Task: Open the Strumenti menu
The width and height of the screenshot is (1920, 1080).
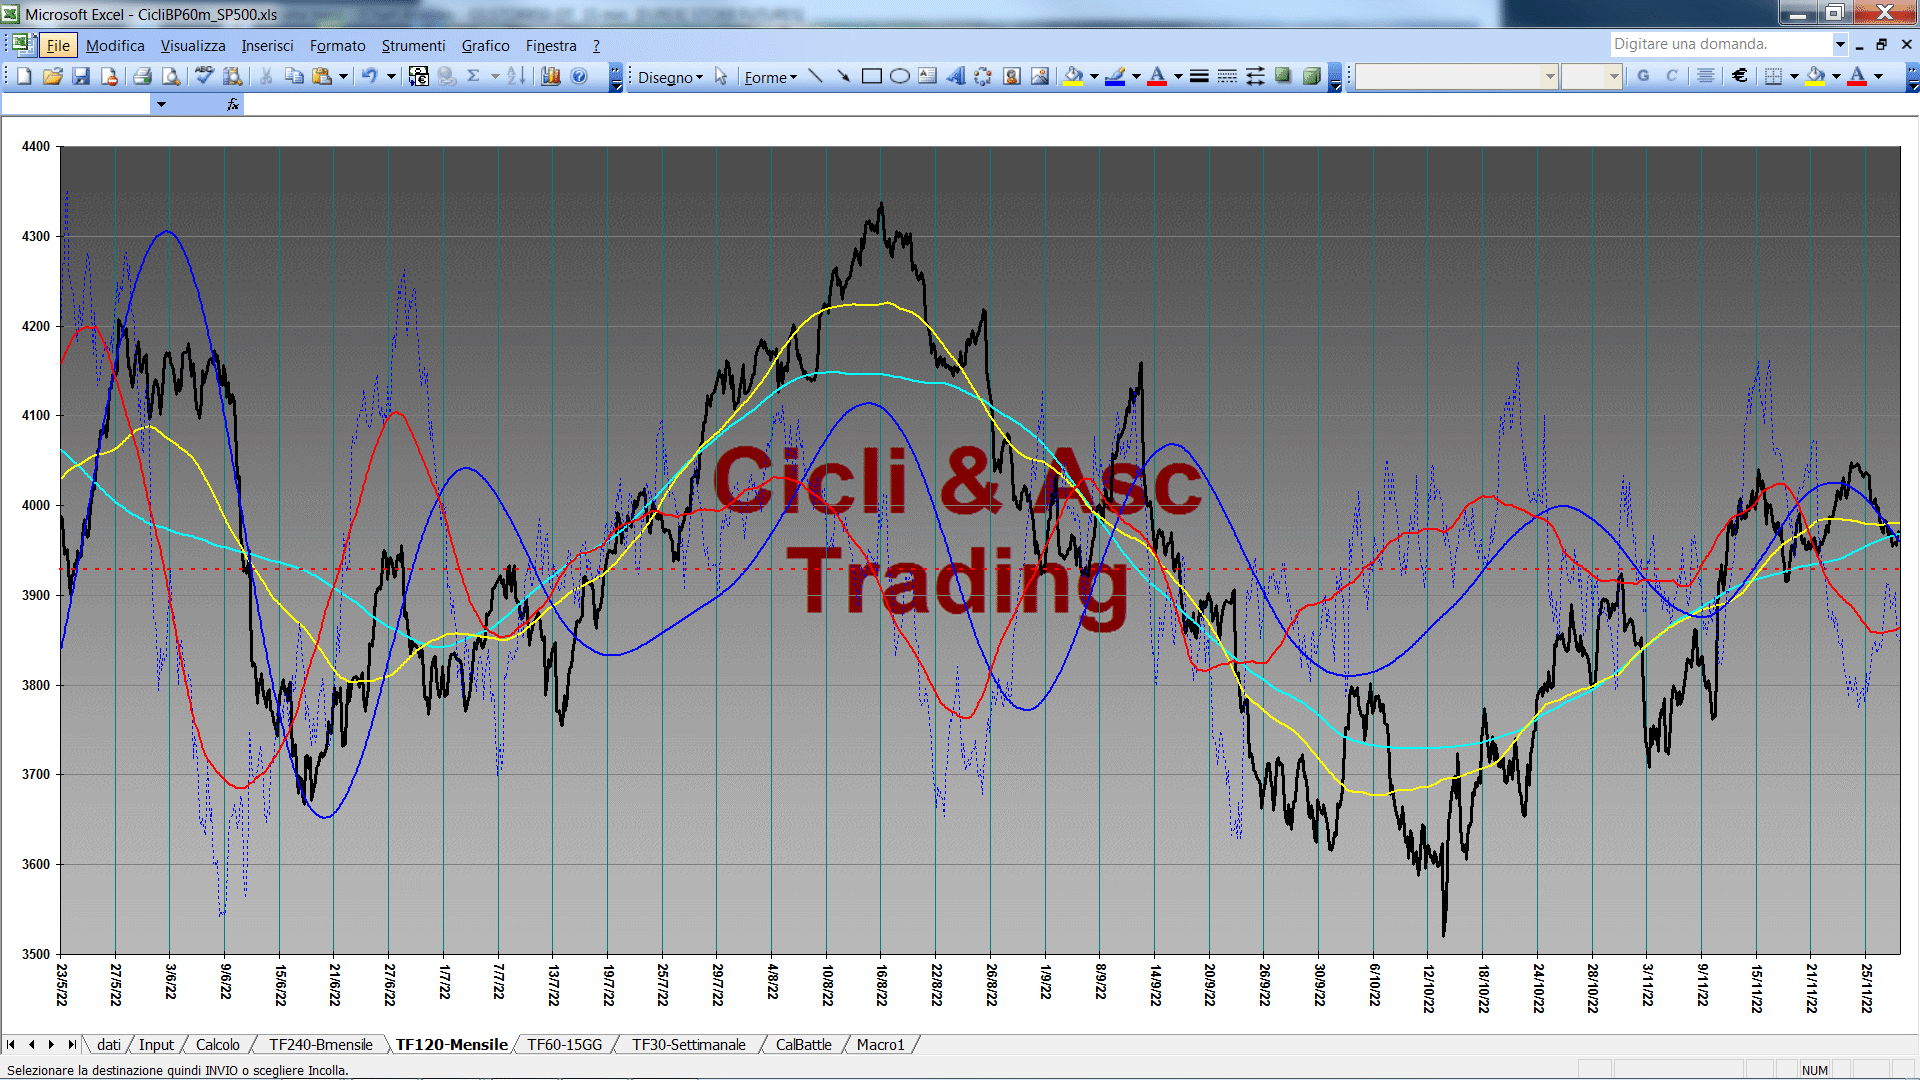Action: click(413, 45)
